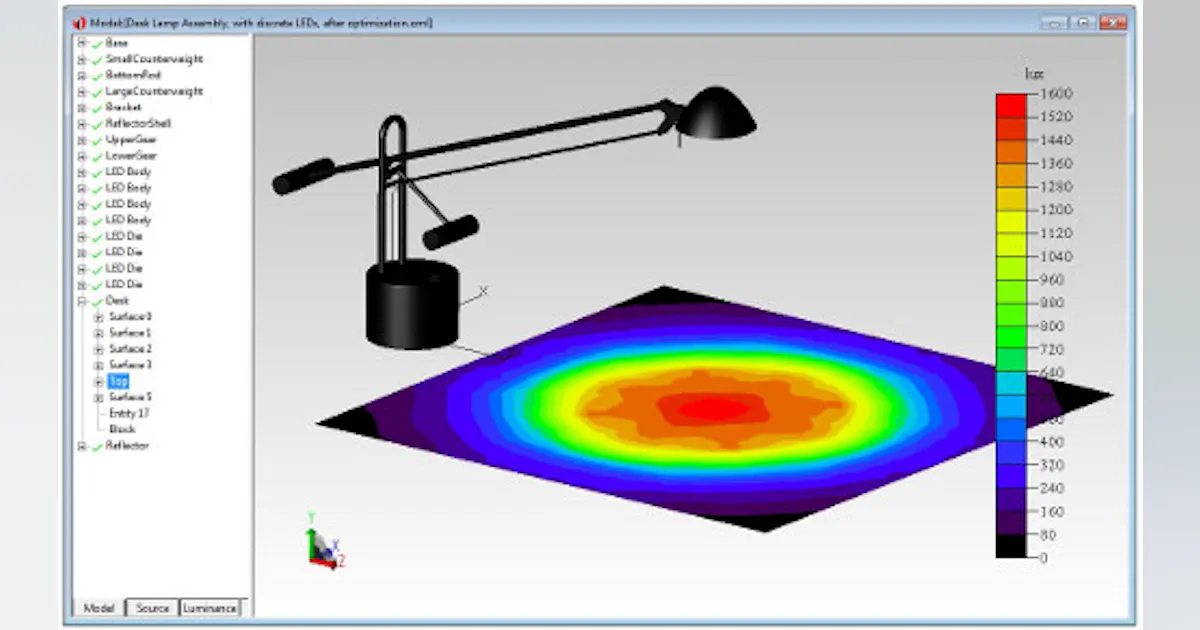Select the Desk label in tree
The image size is (1200, 630).
pyautogui.click(x=117, y=301)
